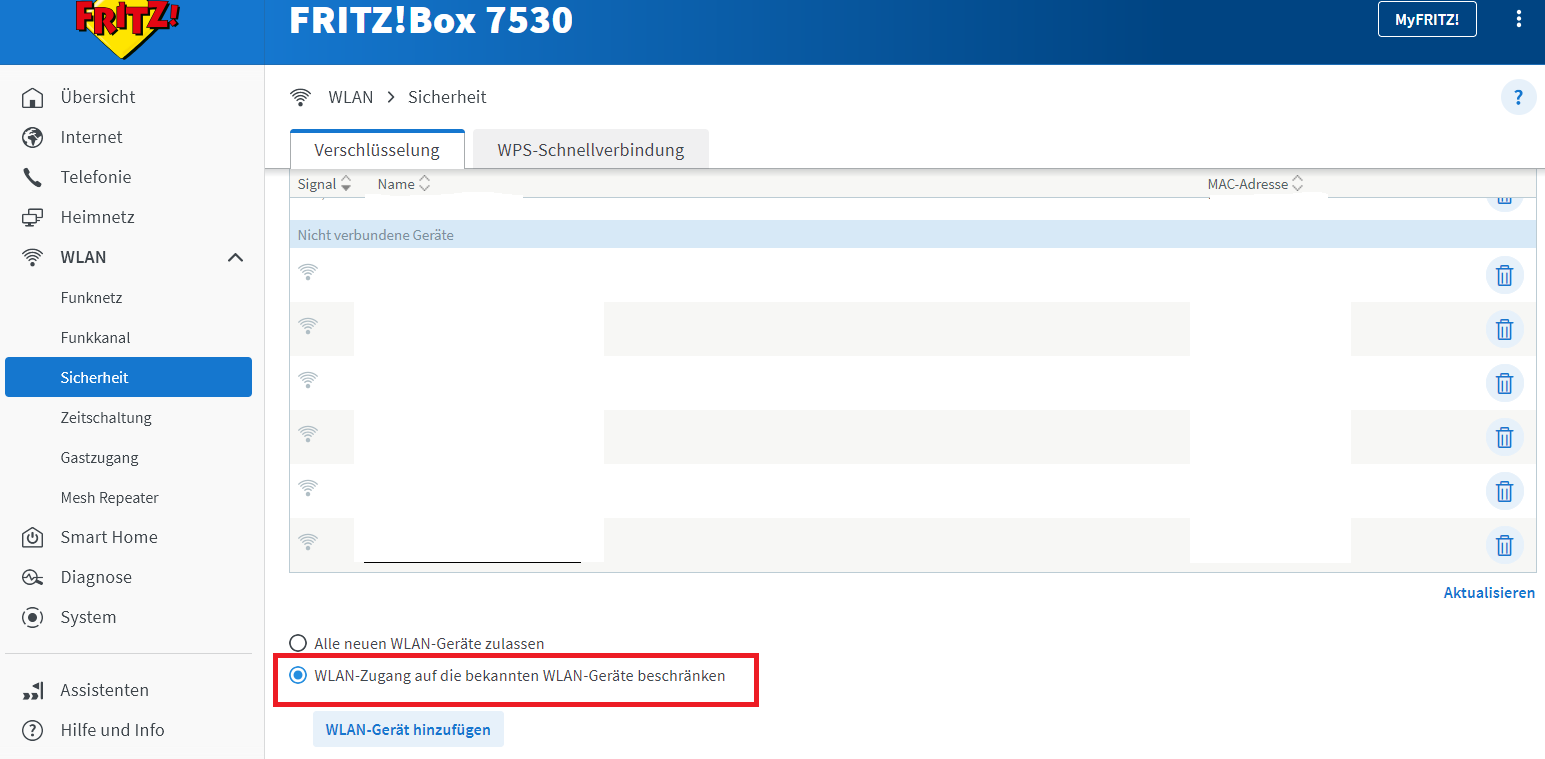Collapse the WLAN submenu chevron
Viewport: 1545px width, 759px height.
point(236,257)
